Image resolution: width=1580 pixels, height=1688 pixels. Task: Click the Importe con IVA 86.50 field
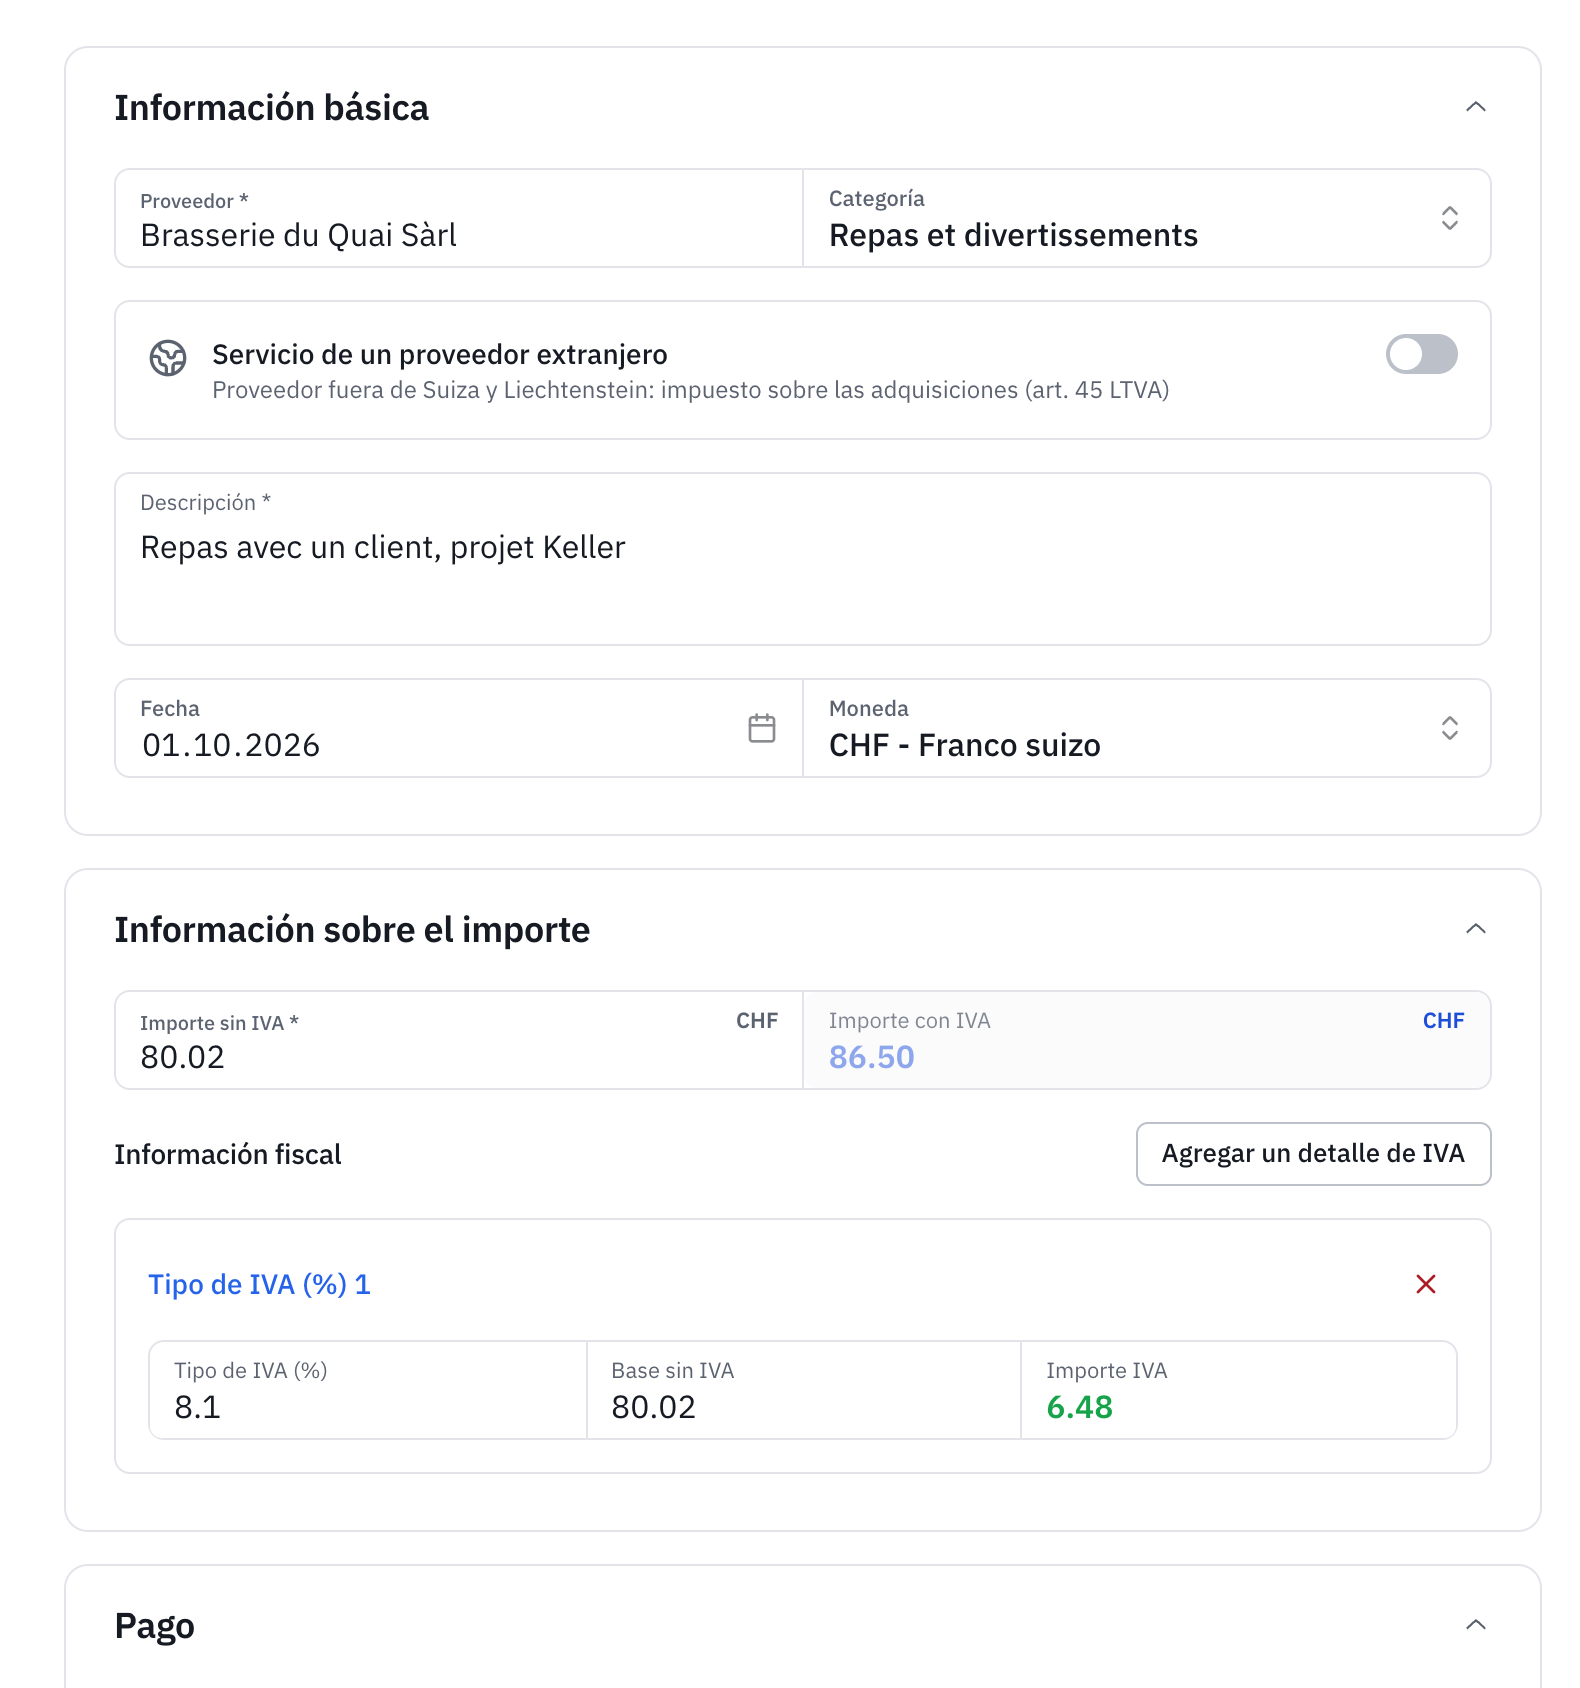[x=1147, y=1040]
